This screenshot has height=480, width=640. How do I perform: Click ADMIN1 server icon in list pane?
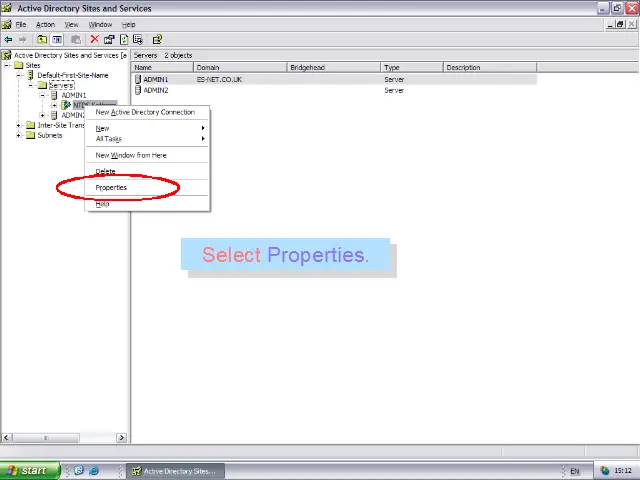tap(138, 79)
